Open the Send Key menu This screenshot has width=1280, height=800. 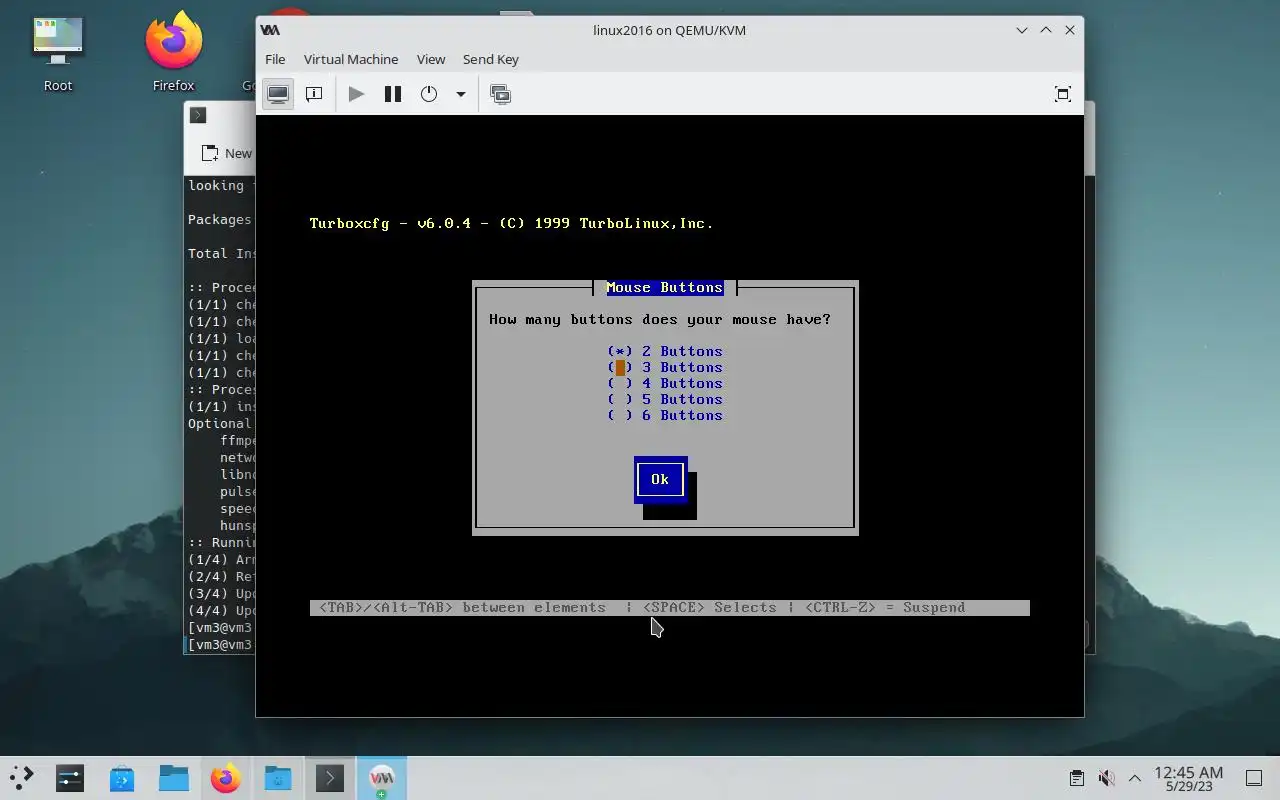[x=491, y=59]
